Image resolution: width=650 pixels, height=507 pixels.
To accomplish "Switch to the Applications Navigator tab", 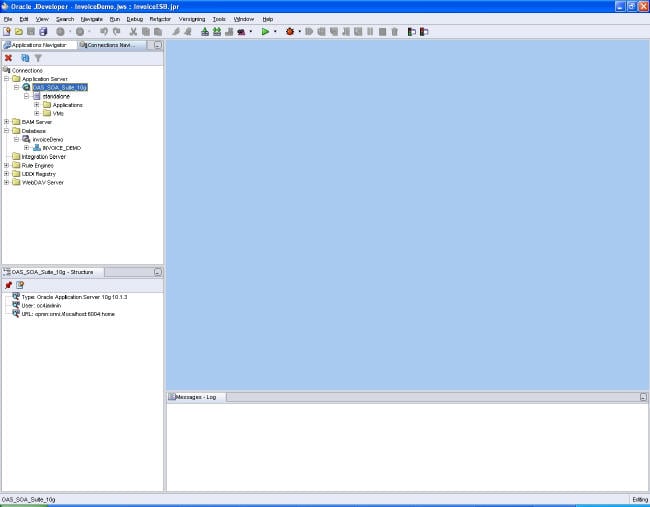I will tap(39, 45).
